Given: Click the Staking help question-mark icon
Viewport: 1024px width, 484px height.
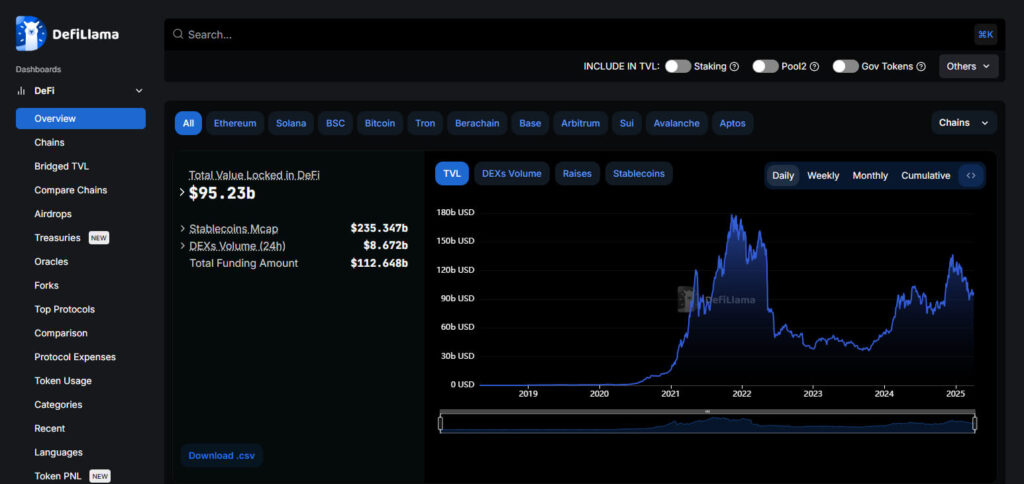Looking at the screenshot, I should pyautogui.click(x=734, y=67).
